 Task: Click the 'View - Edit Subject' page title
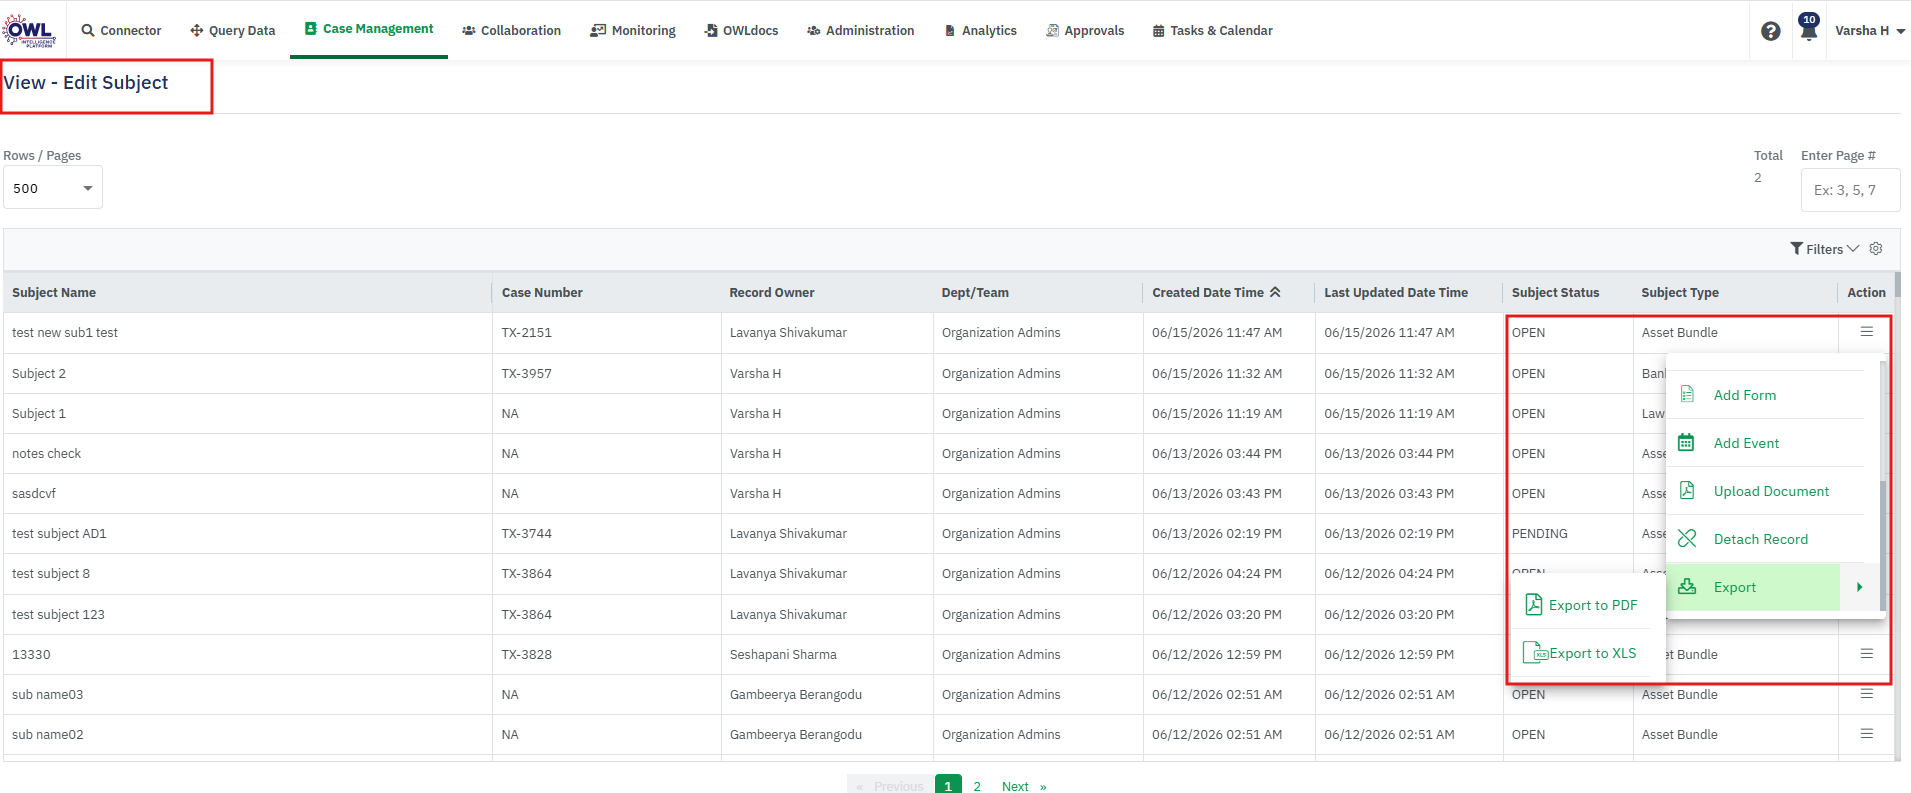tap(86, 83)
